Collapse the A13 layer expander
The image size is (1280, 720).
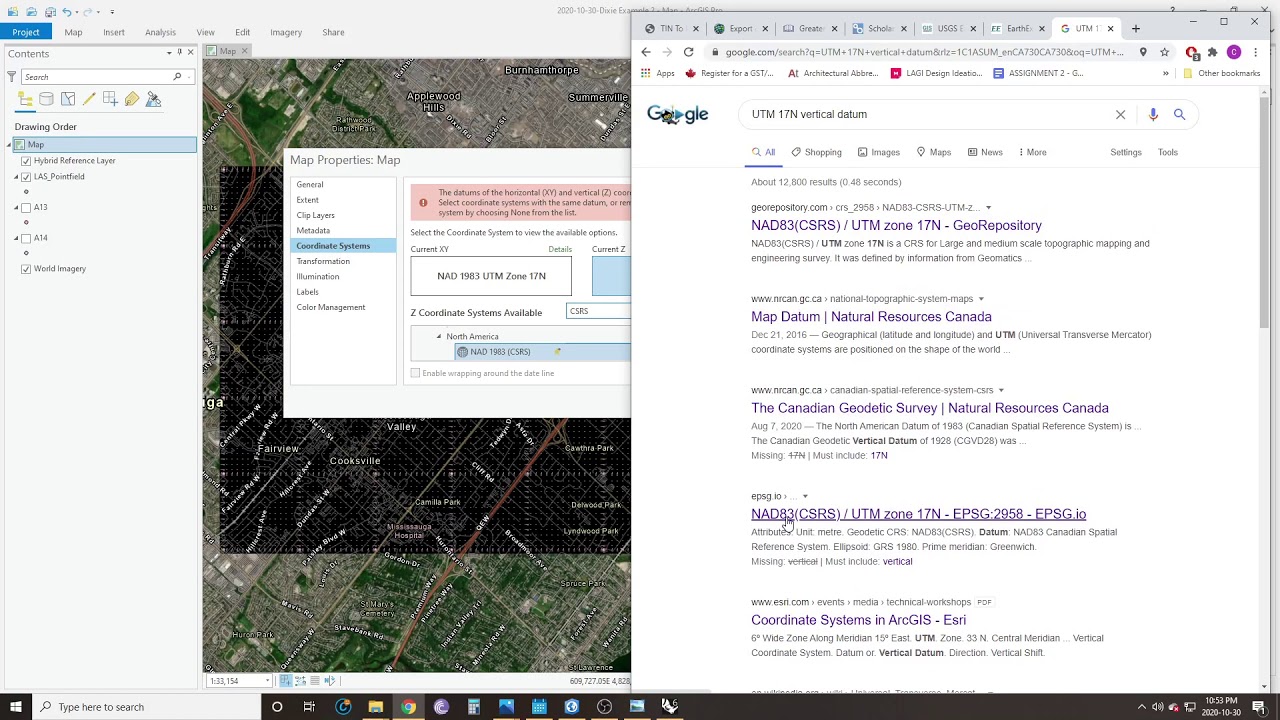pos(16,208)
